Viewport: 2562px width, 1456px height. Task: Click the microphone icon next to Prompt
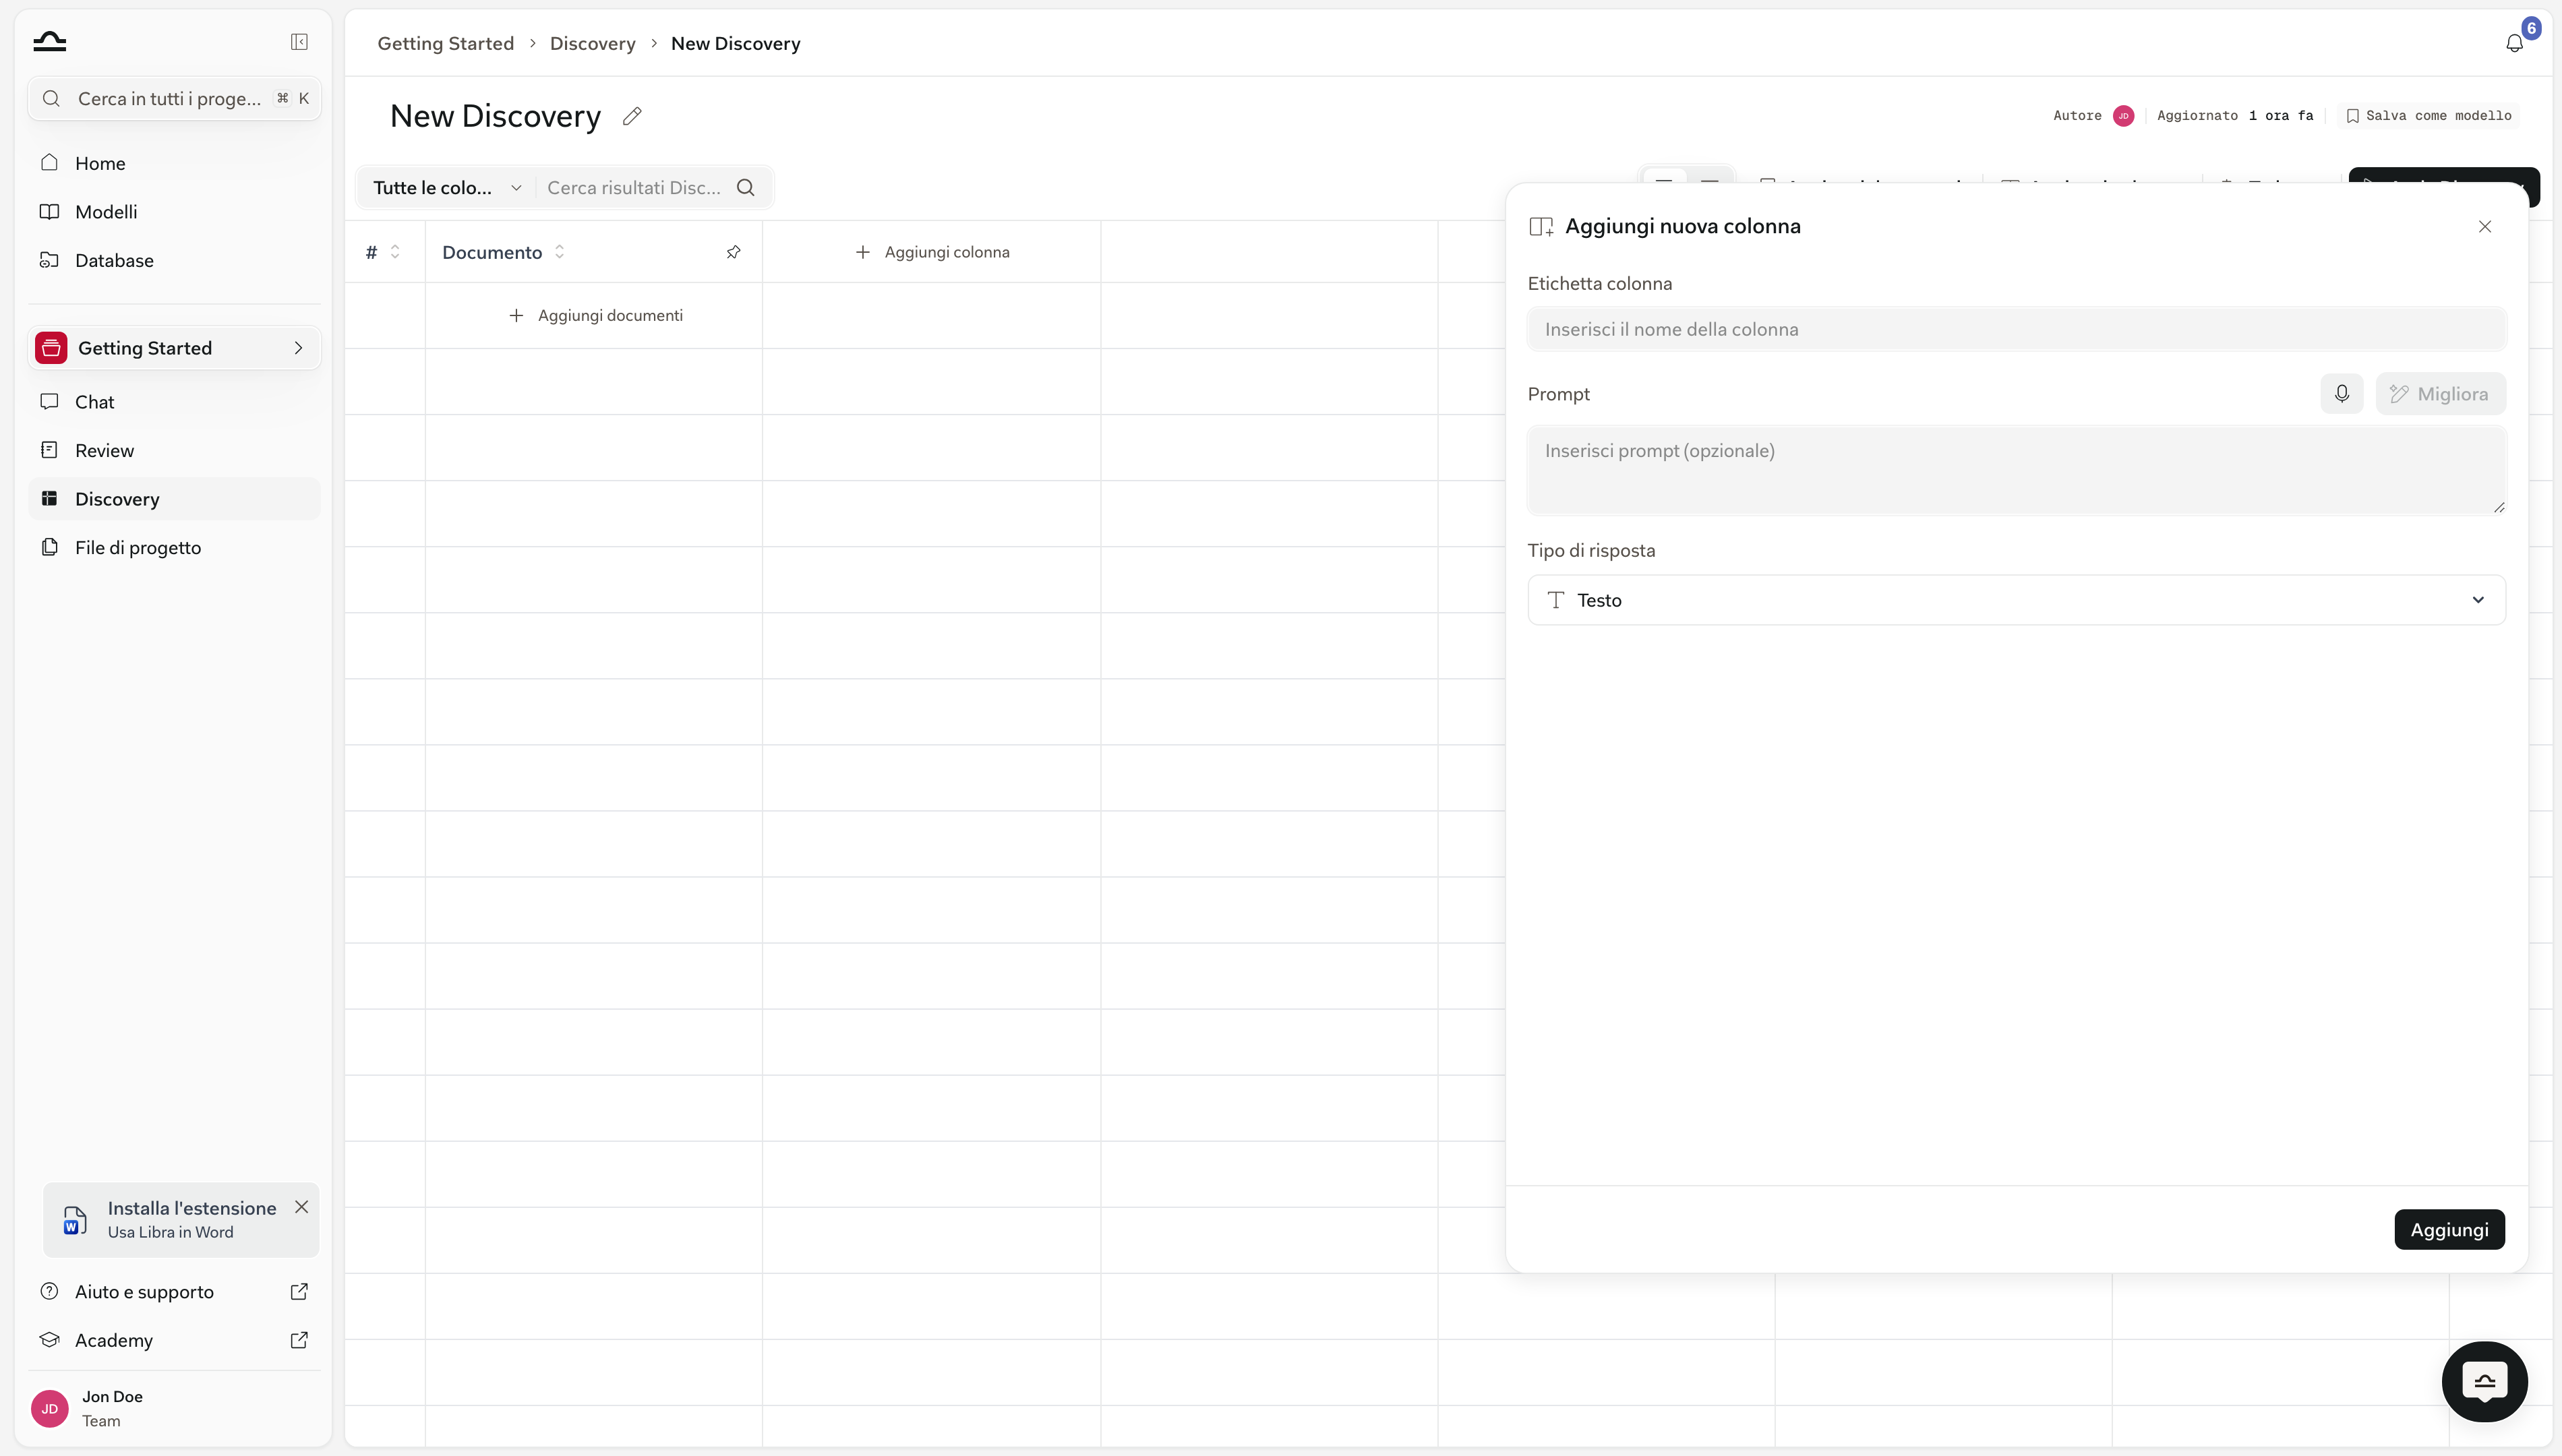tap(2342, 394)
